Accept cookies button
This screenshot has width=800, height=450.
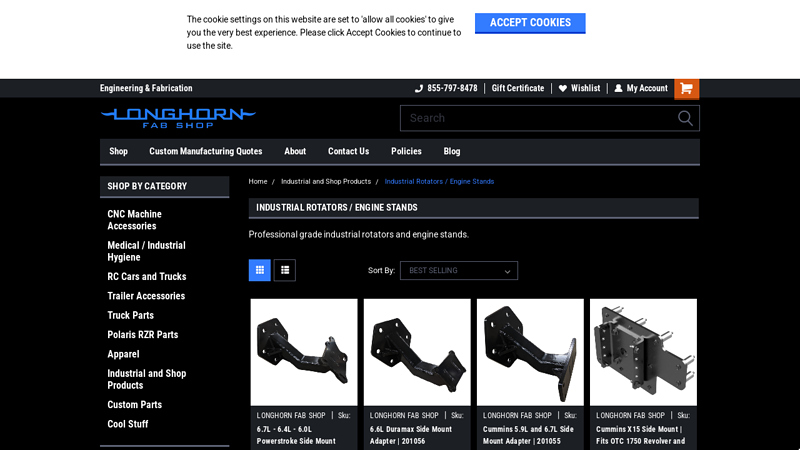pos(530,23)
